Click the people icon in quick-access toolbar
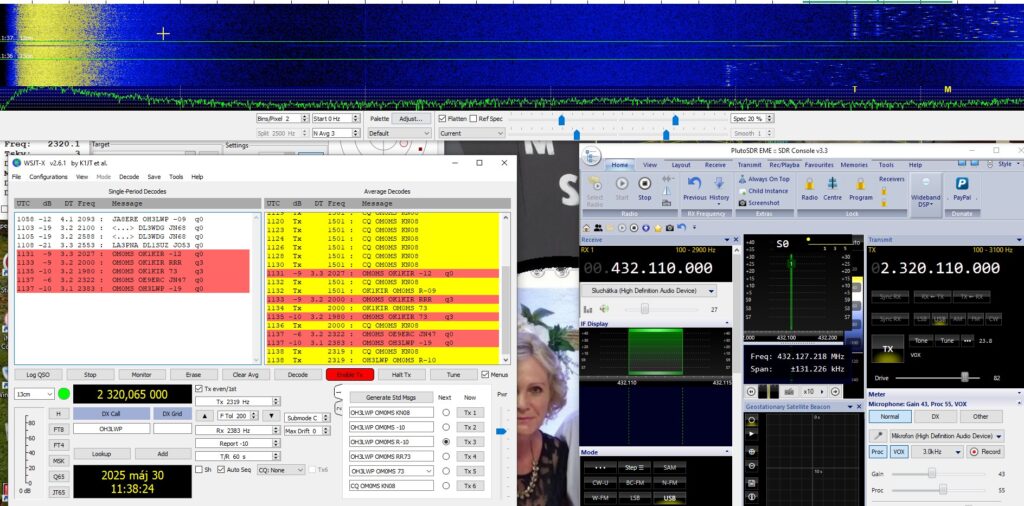The image size is (1024, 506). click(x=598, y=227)
